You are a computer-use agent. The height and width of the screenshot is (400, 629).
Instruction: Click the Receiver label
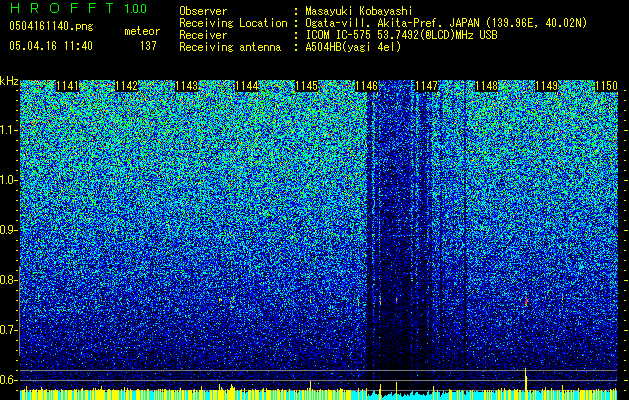click(x=203, y=35)
